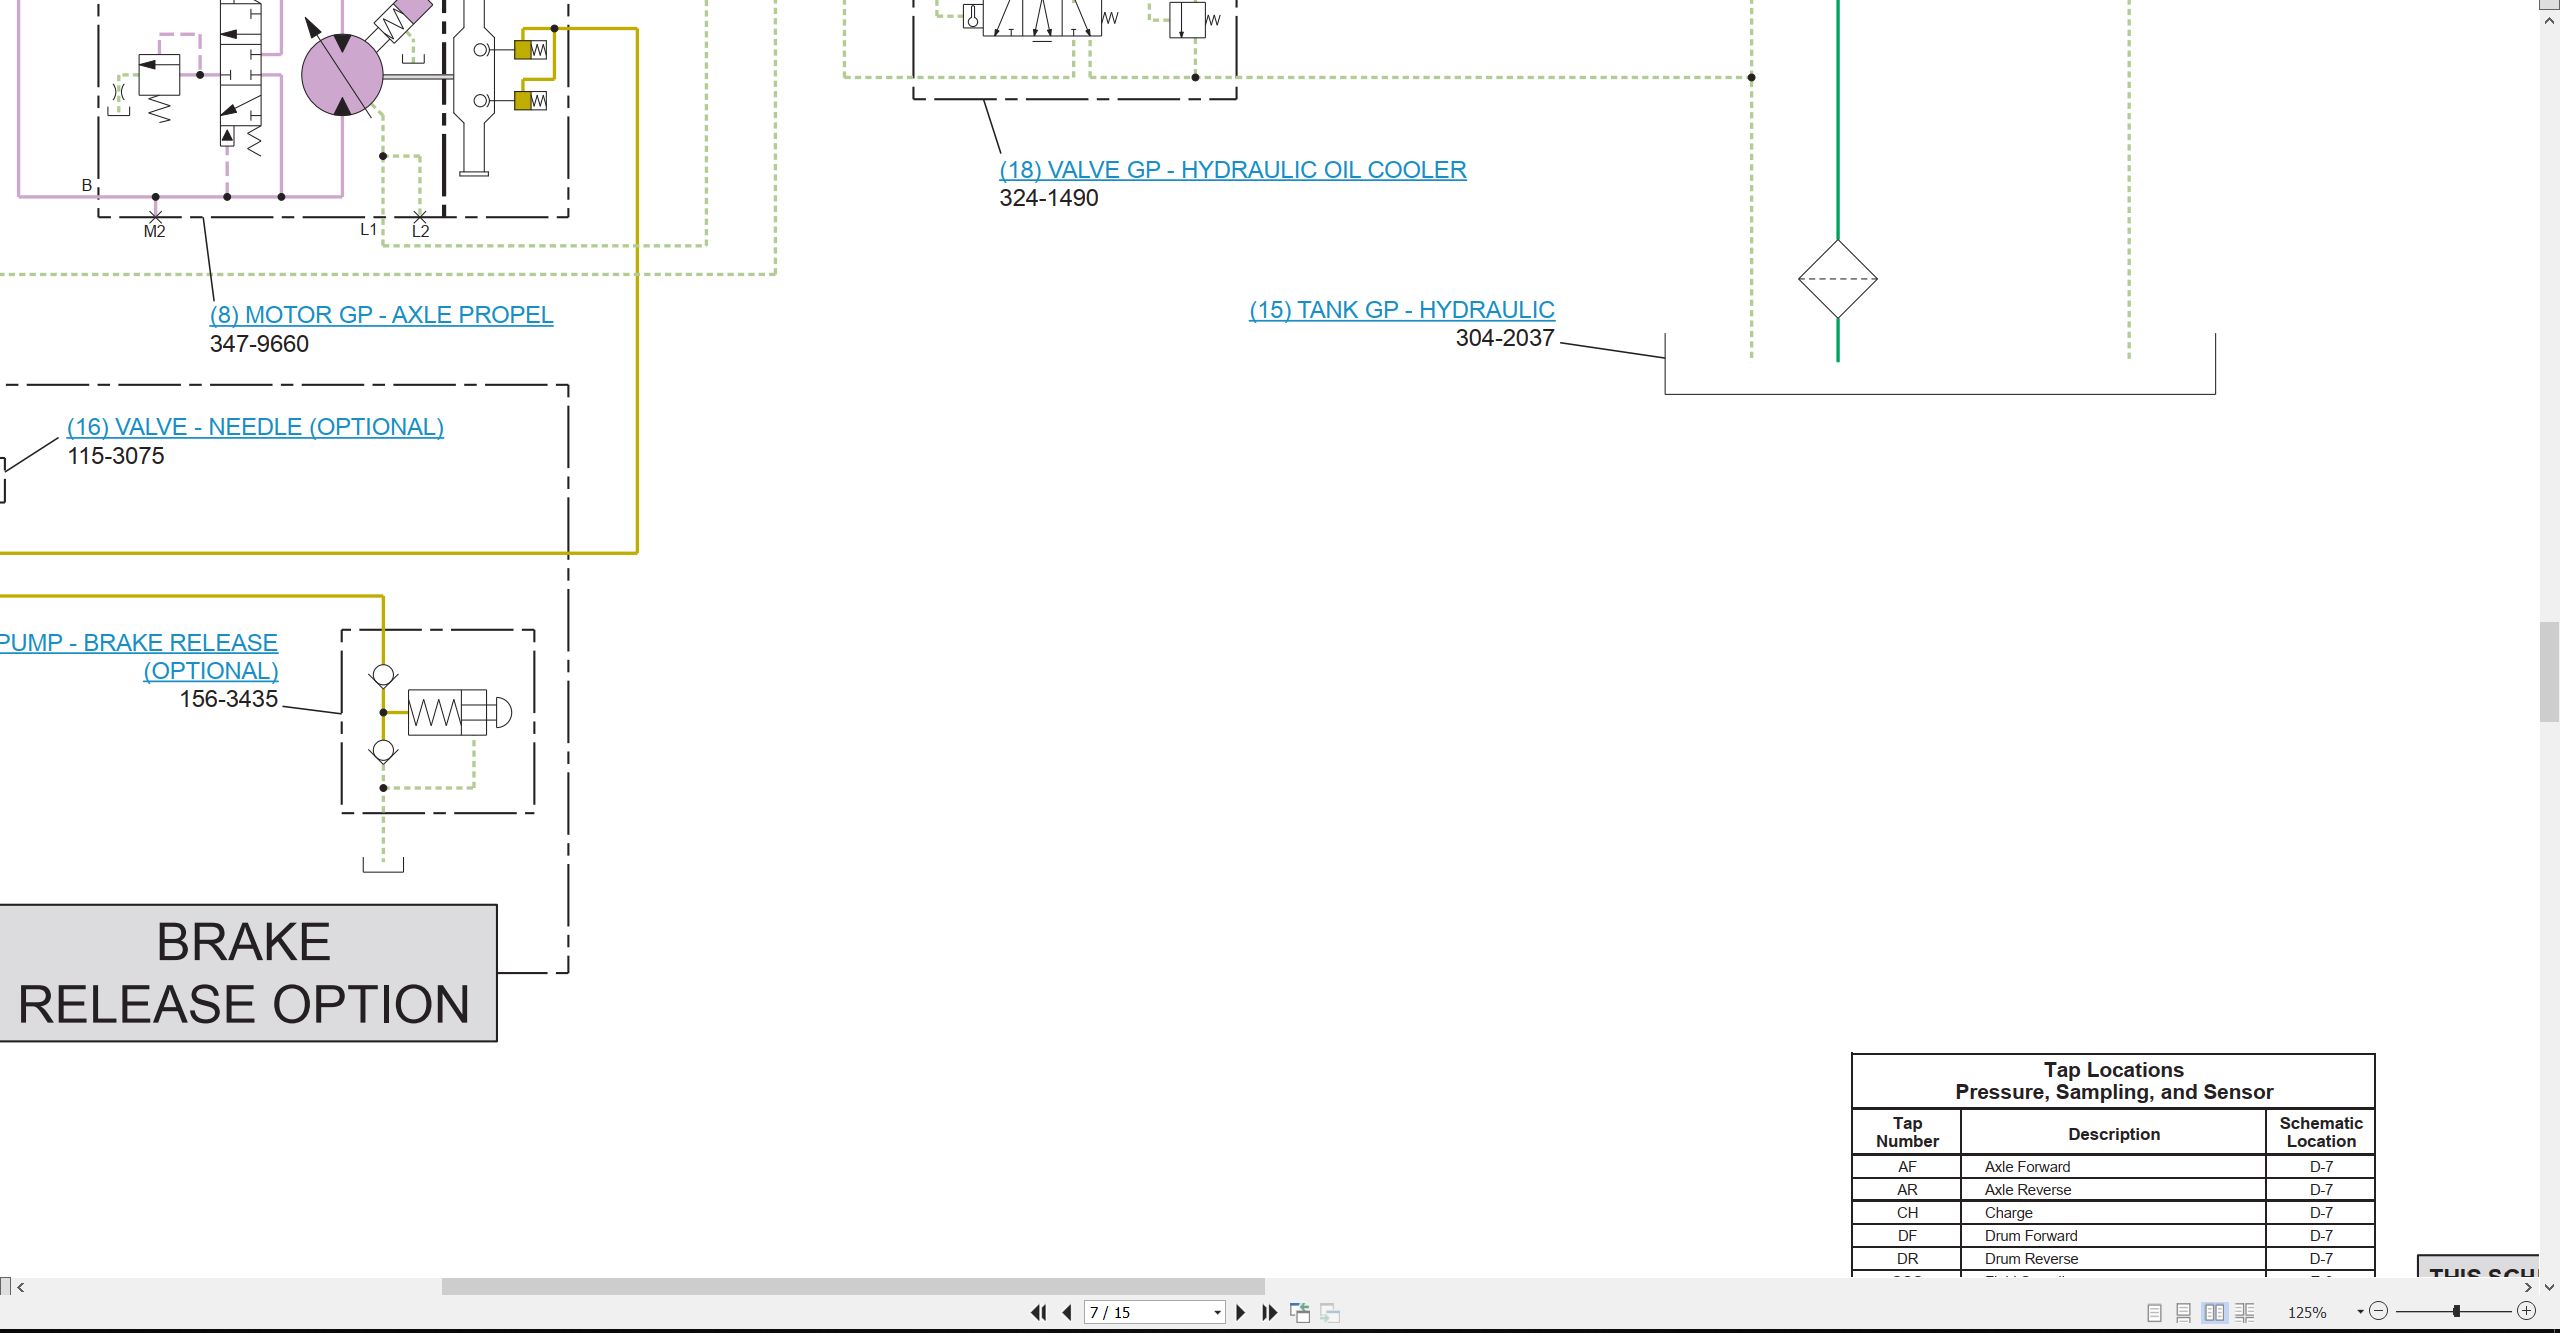Click the DF tap number cell
Viewport: 2560px width, 1333px height.
tap(1907, 1236)
